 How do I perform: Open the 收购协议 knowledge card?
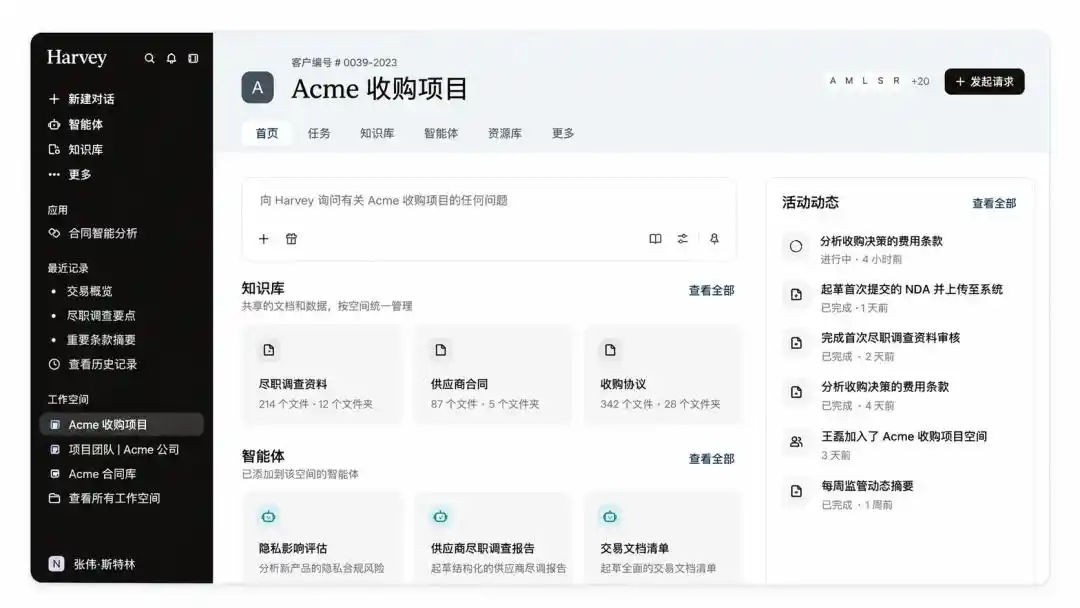[663, 375]
